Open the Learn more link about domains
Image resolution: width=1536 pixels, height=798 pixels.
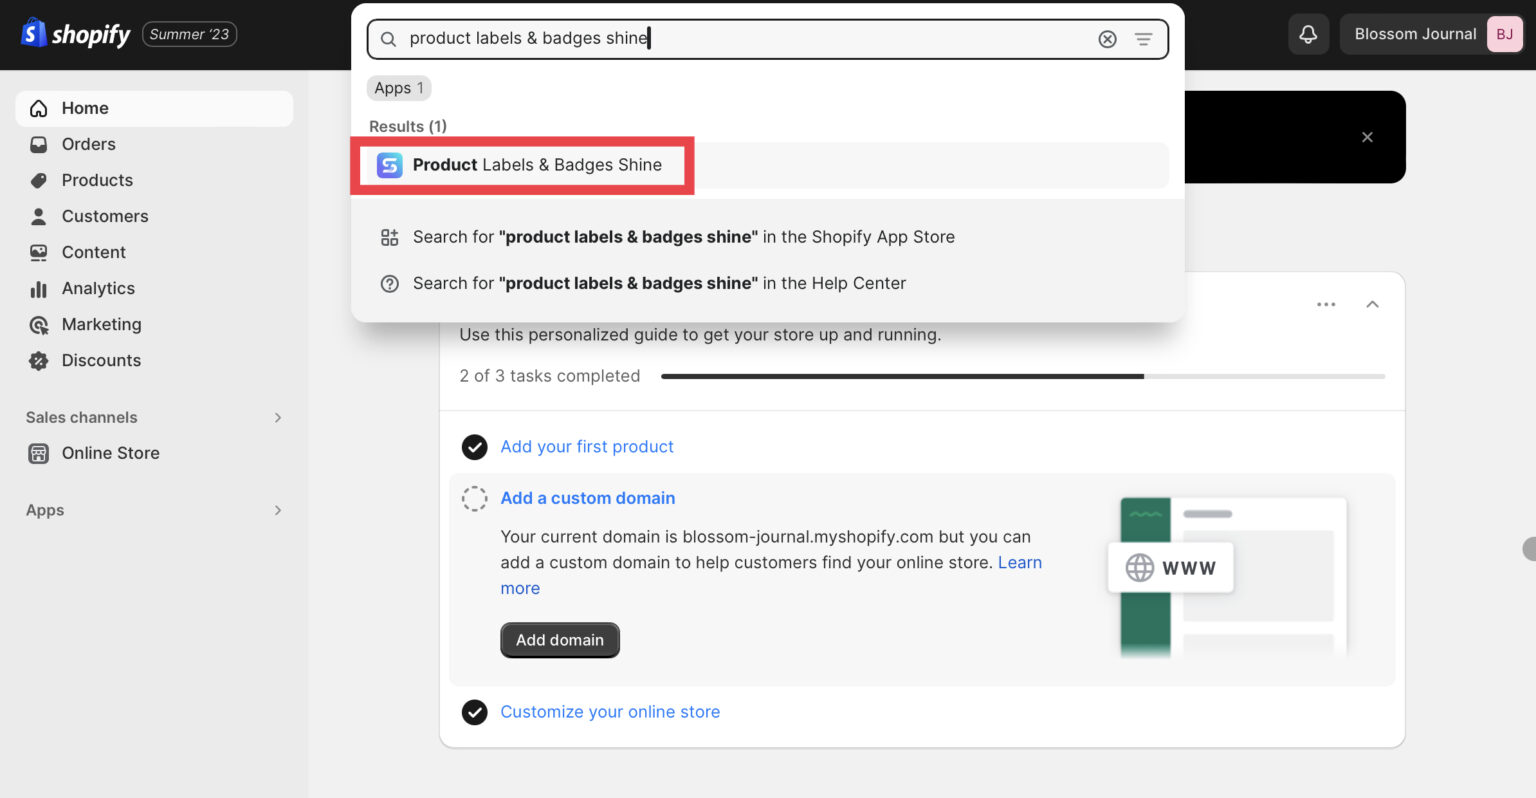click(x=1019, y=562)
